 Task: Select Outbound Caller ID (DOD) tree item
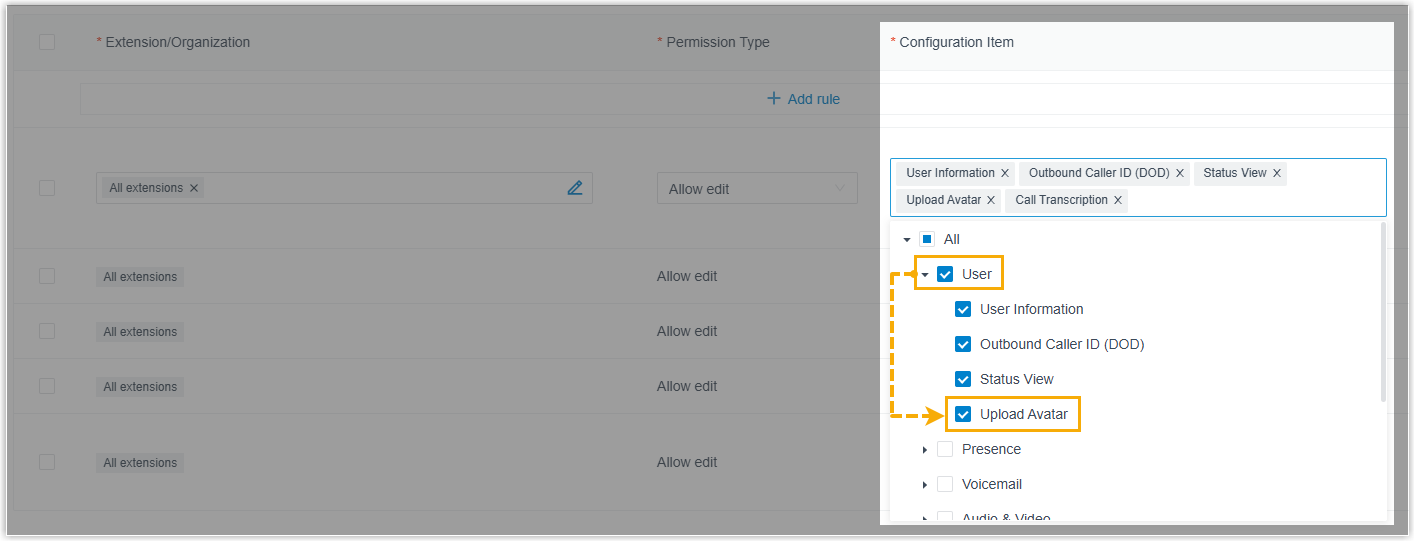pos(1061,344)
